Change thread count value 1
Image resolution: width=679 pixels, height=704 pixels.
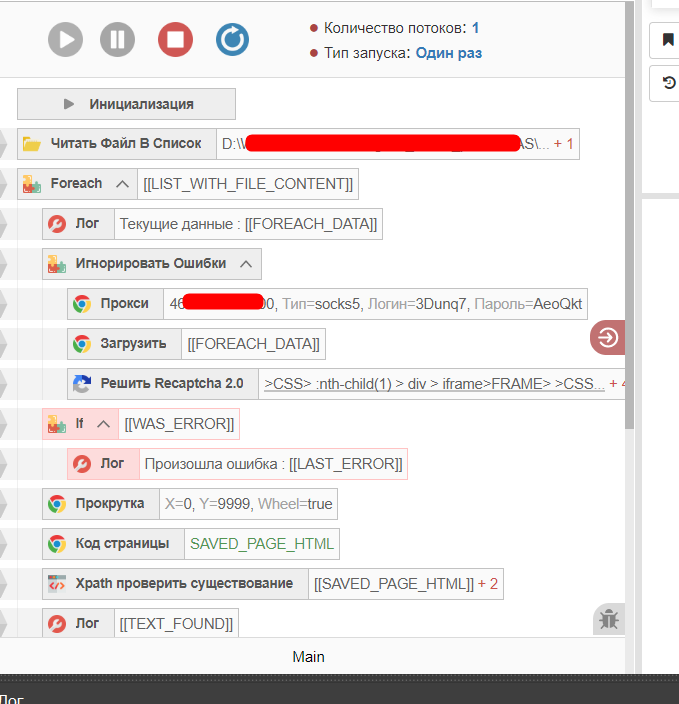pos(475,28)
